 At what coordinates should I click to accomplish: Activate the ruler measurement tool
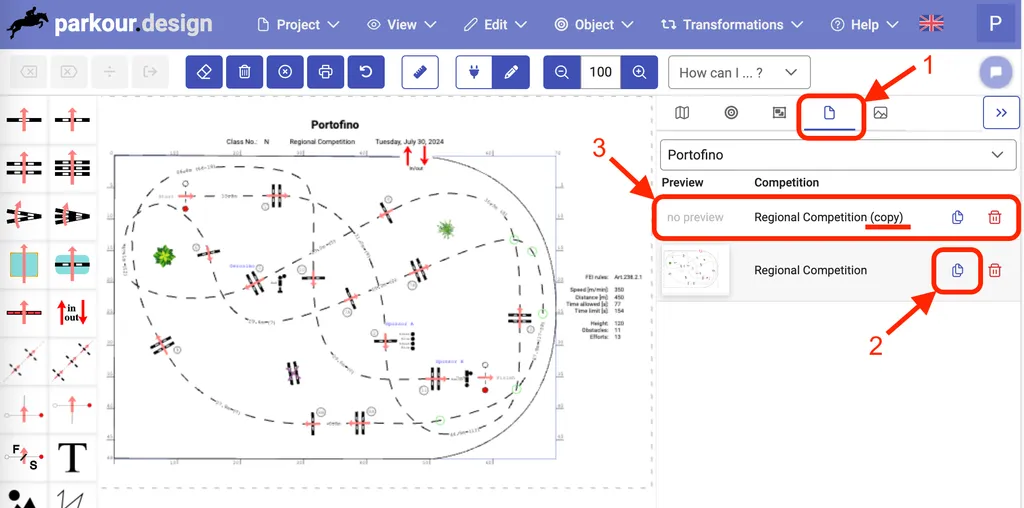(420, 72)
